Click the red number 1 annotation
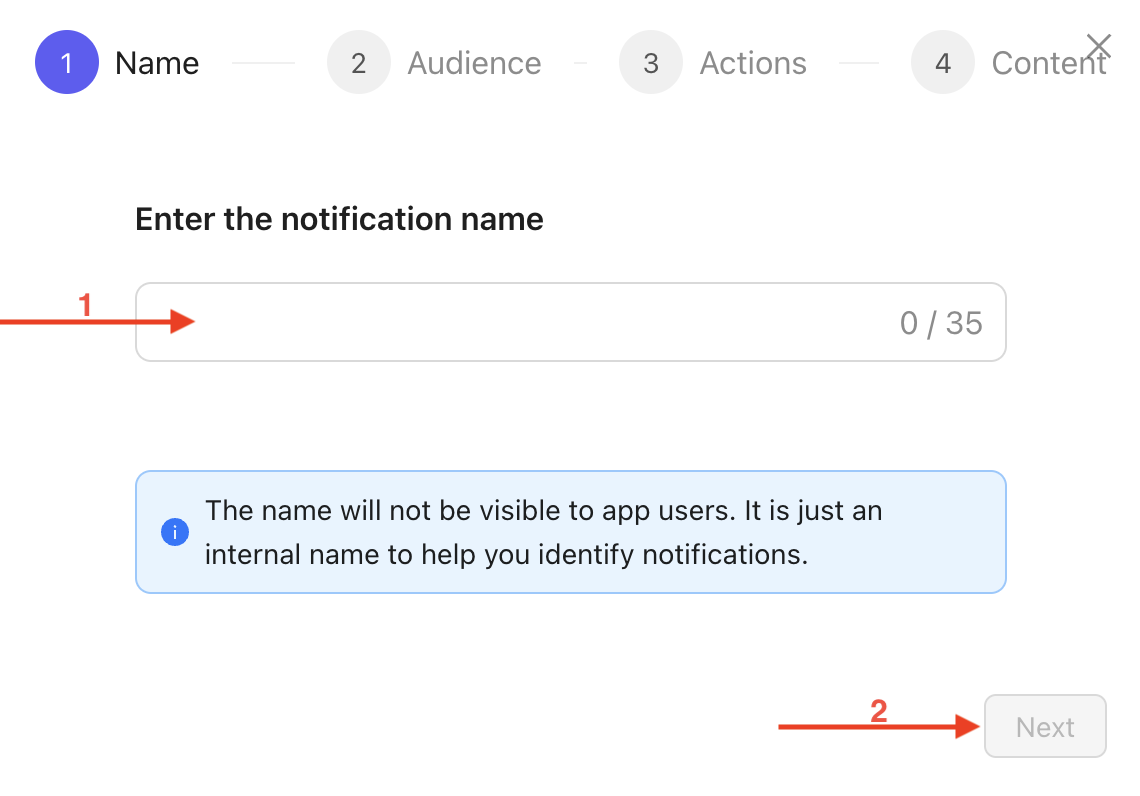 86,304
